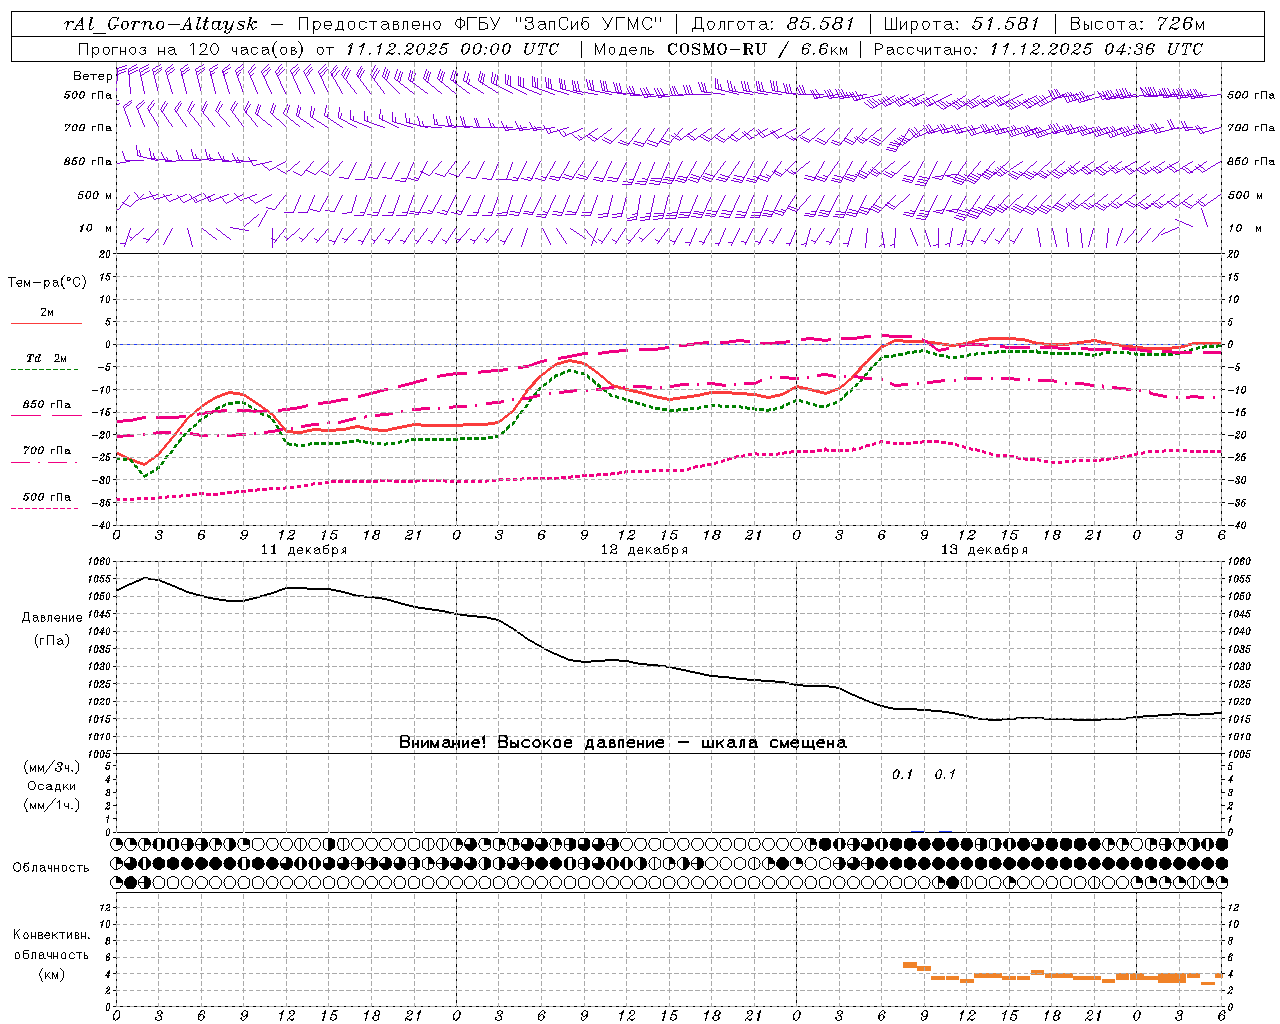Click the "(мм/3ч.)" precipitation unit label

[x=52, y=767]
